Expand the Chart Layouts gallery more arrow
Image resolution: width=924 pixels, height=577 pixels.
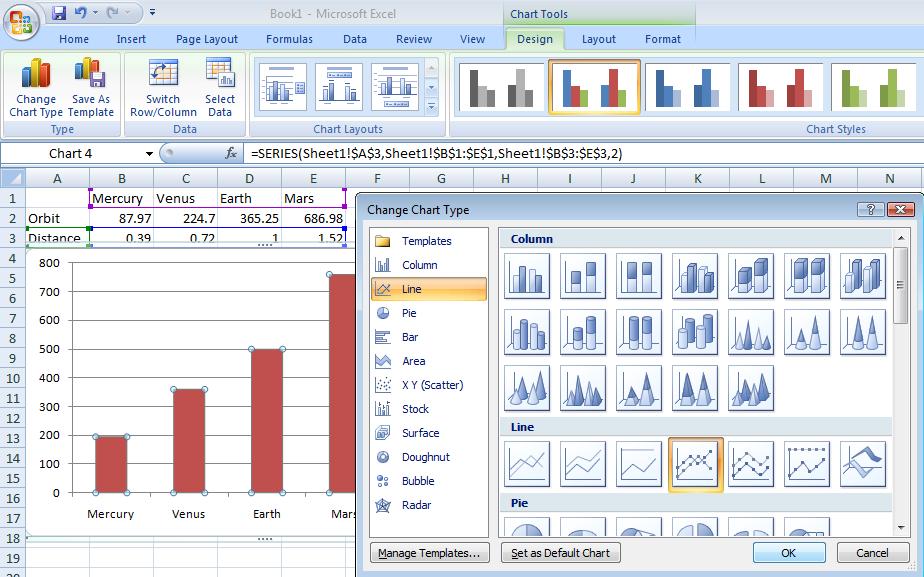(x=432, y=106)
